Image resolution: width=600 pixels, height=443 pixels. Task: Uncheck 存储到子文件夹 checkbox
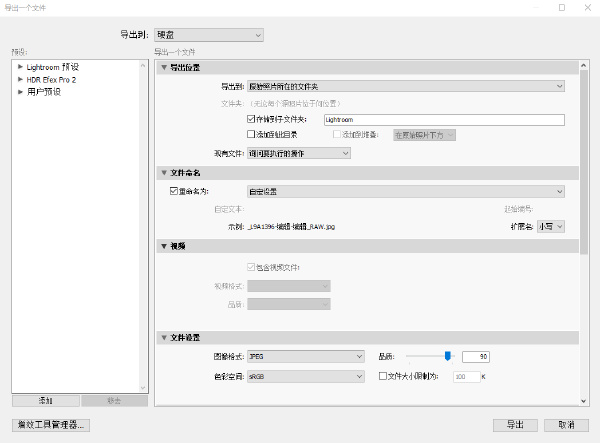click(251, 119)
